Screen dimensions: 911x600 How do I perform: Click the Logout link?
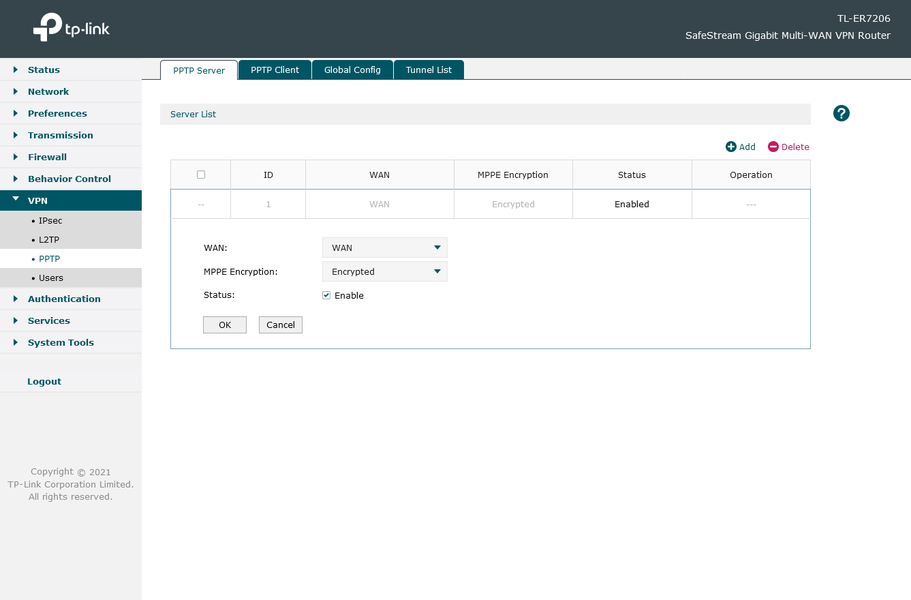click(44, 382)
